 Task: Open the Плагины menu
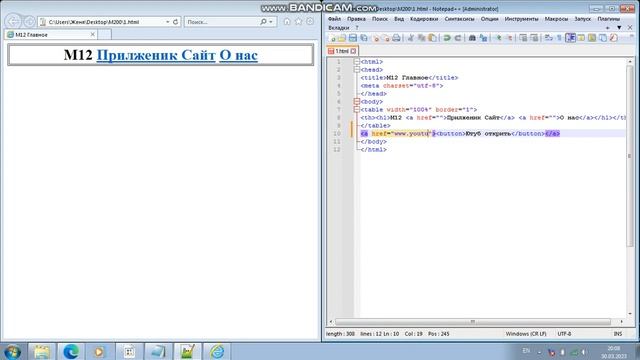(608, 19)
